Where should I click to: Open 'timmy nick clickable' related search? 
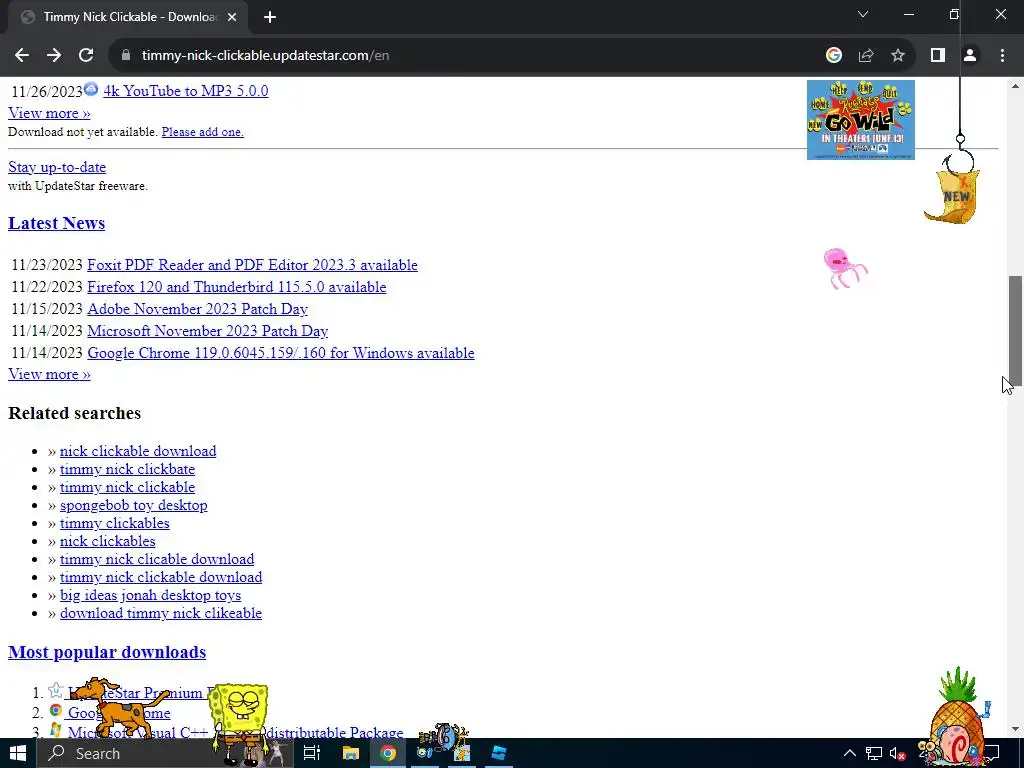point(127,487)
